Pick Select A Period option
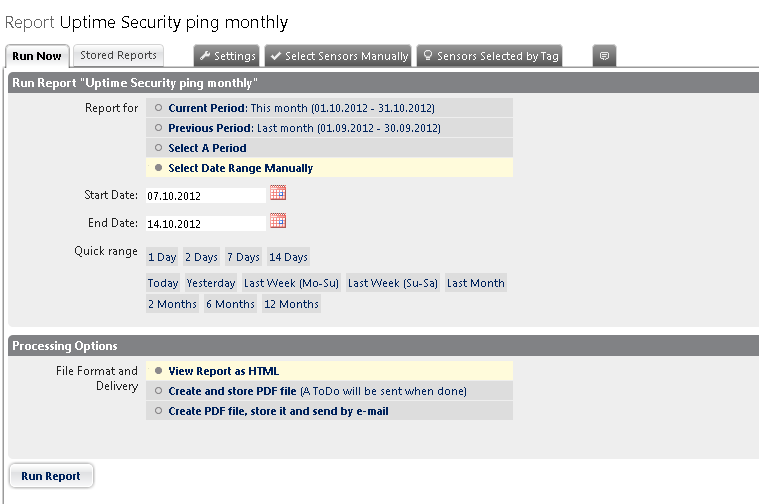759x504 pixels. (x=159, y=148)
